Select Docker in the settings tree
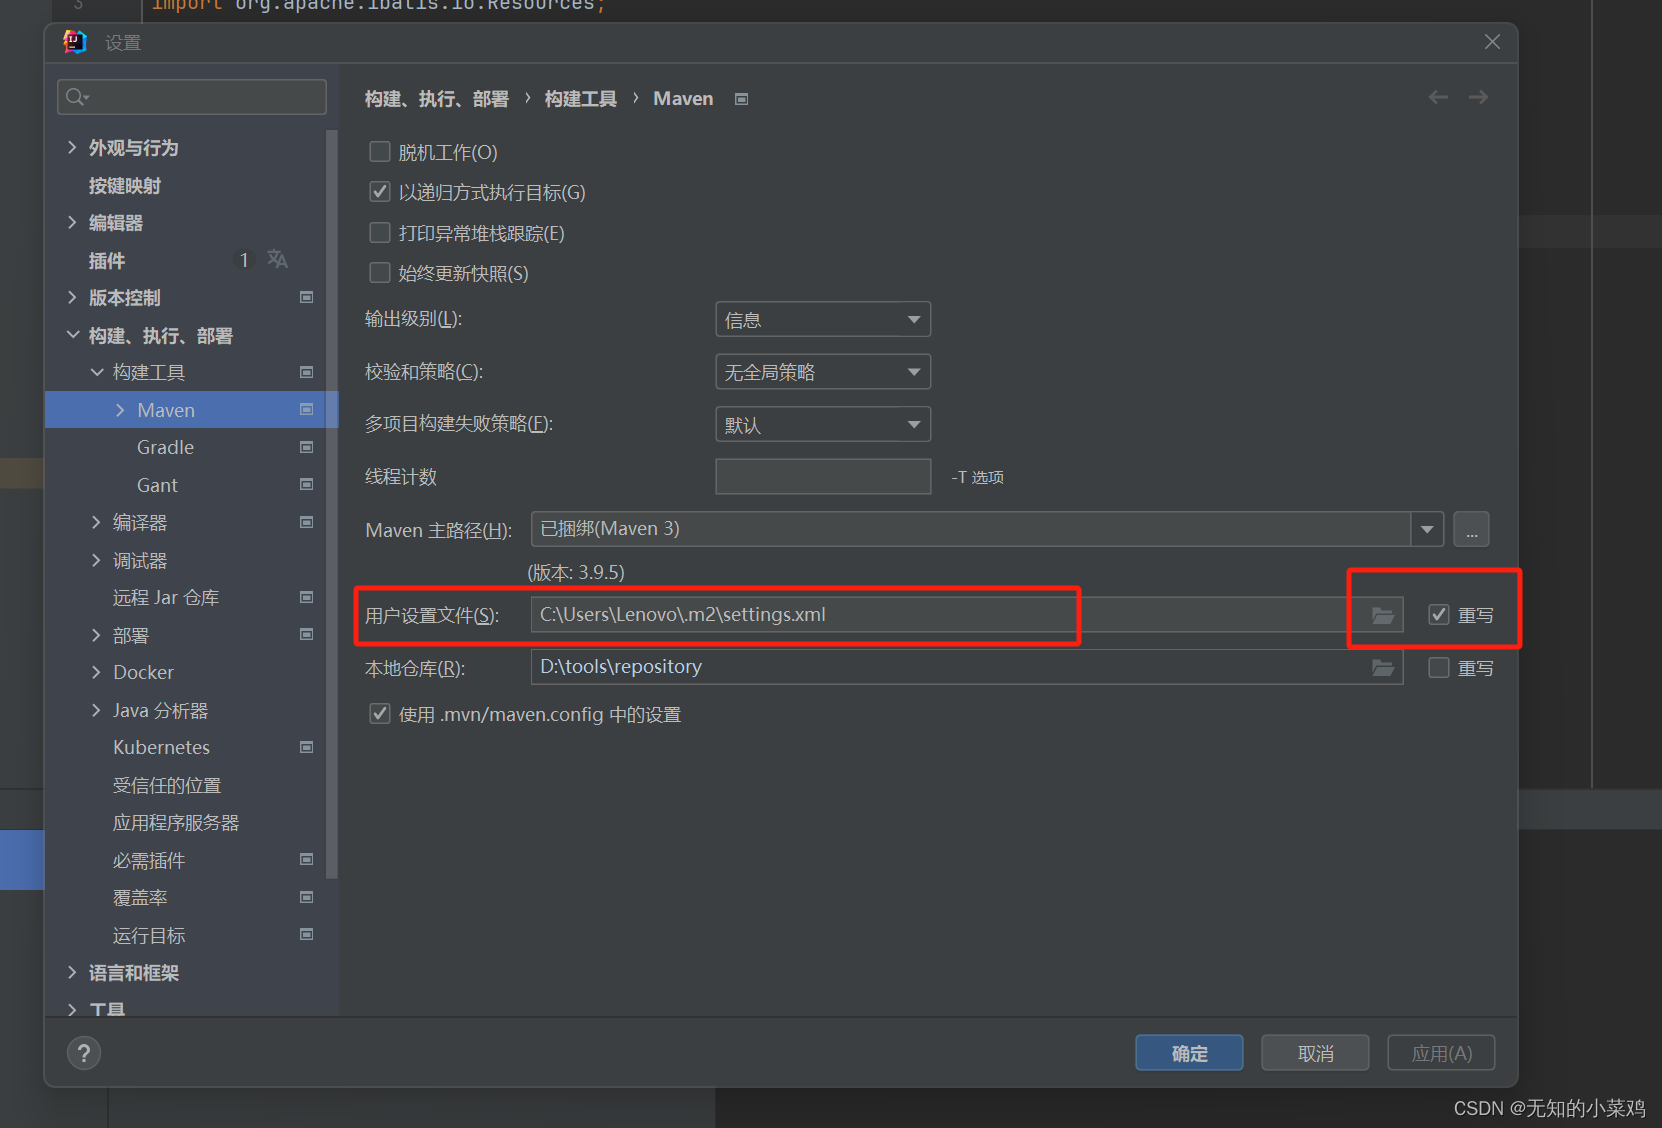 pos(143,672)
